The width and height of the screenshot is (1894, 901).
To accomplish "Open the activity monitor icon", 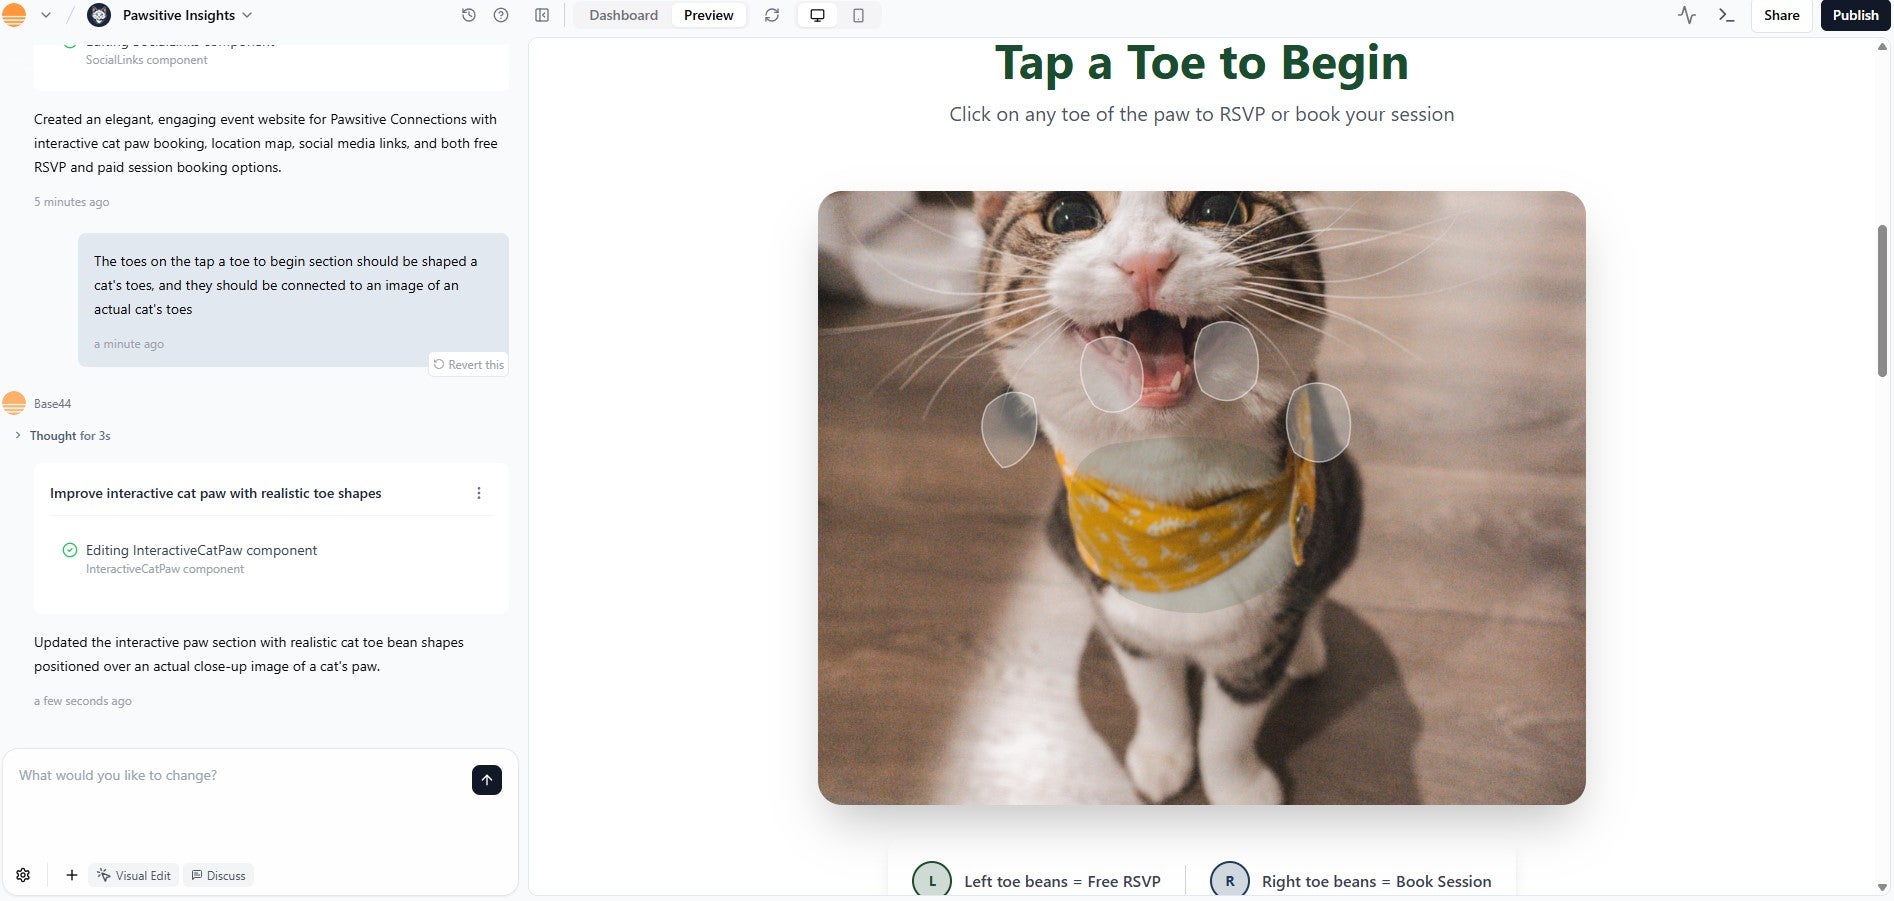I will point(1686,15).
